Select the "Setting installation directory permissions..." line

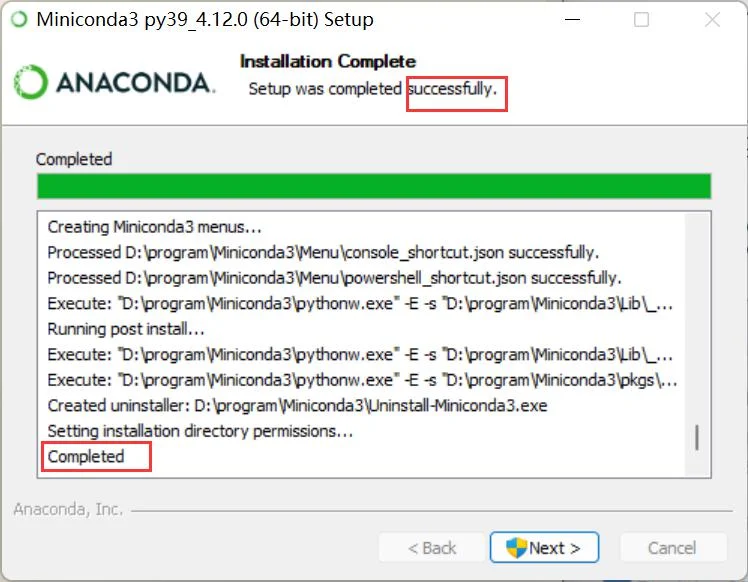[200, 431]
